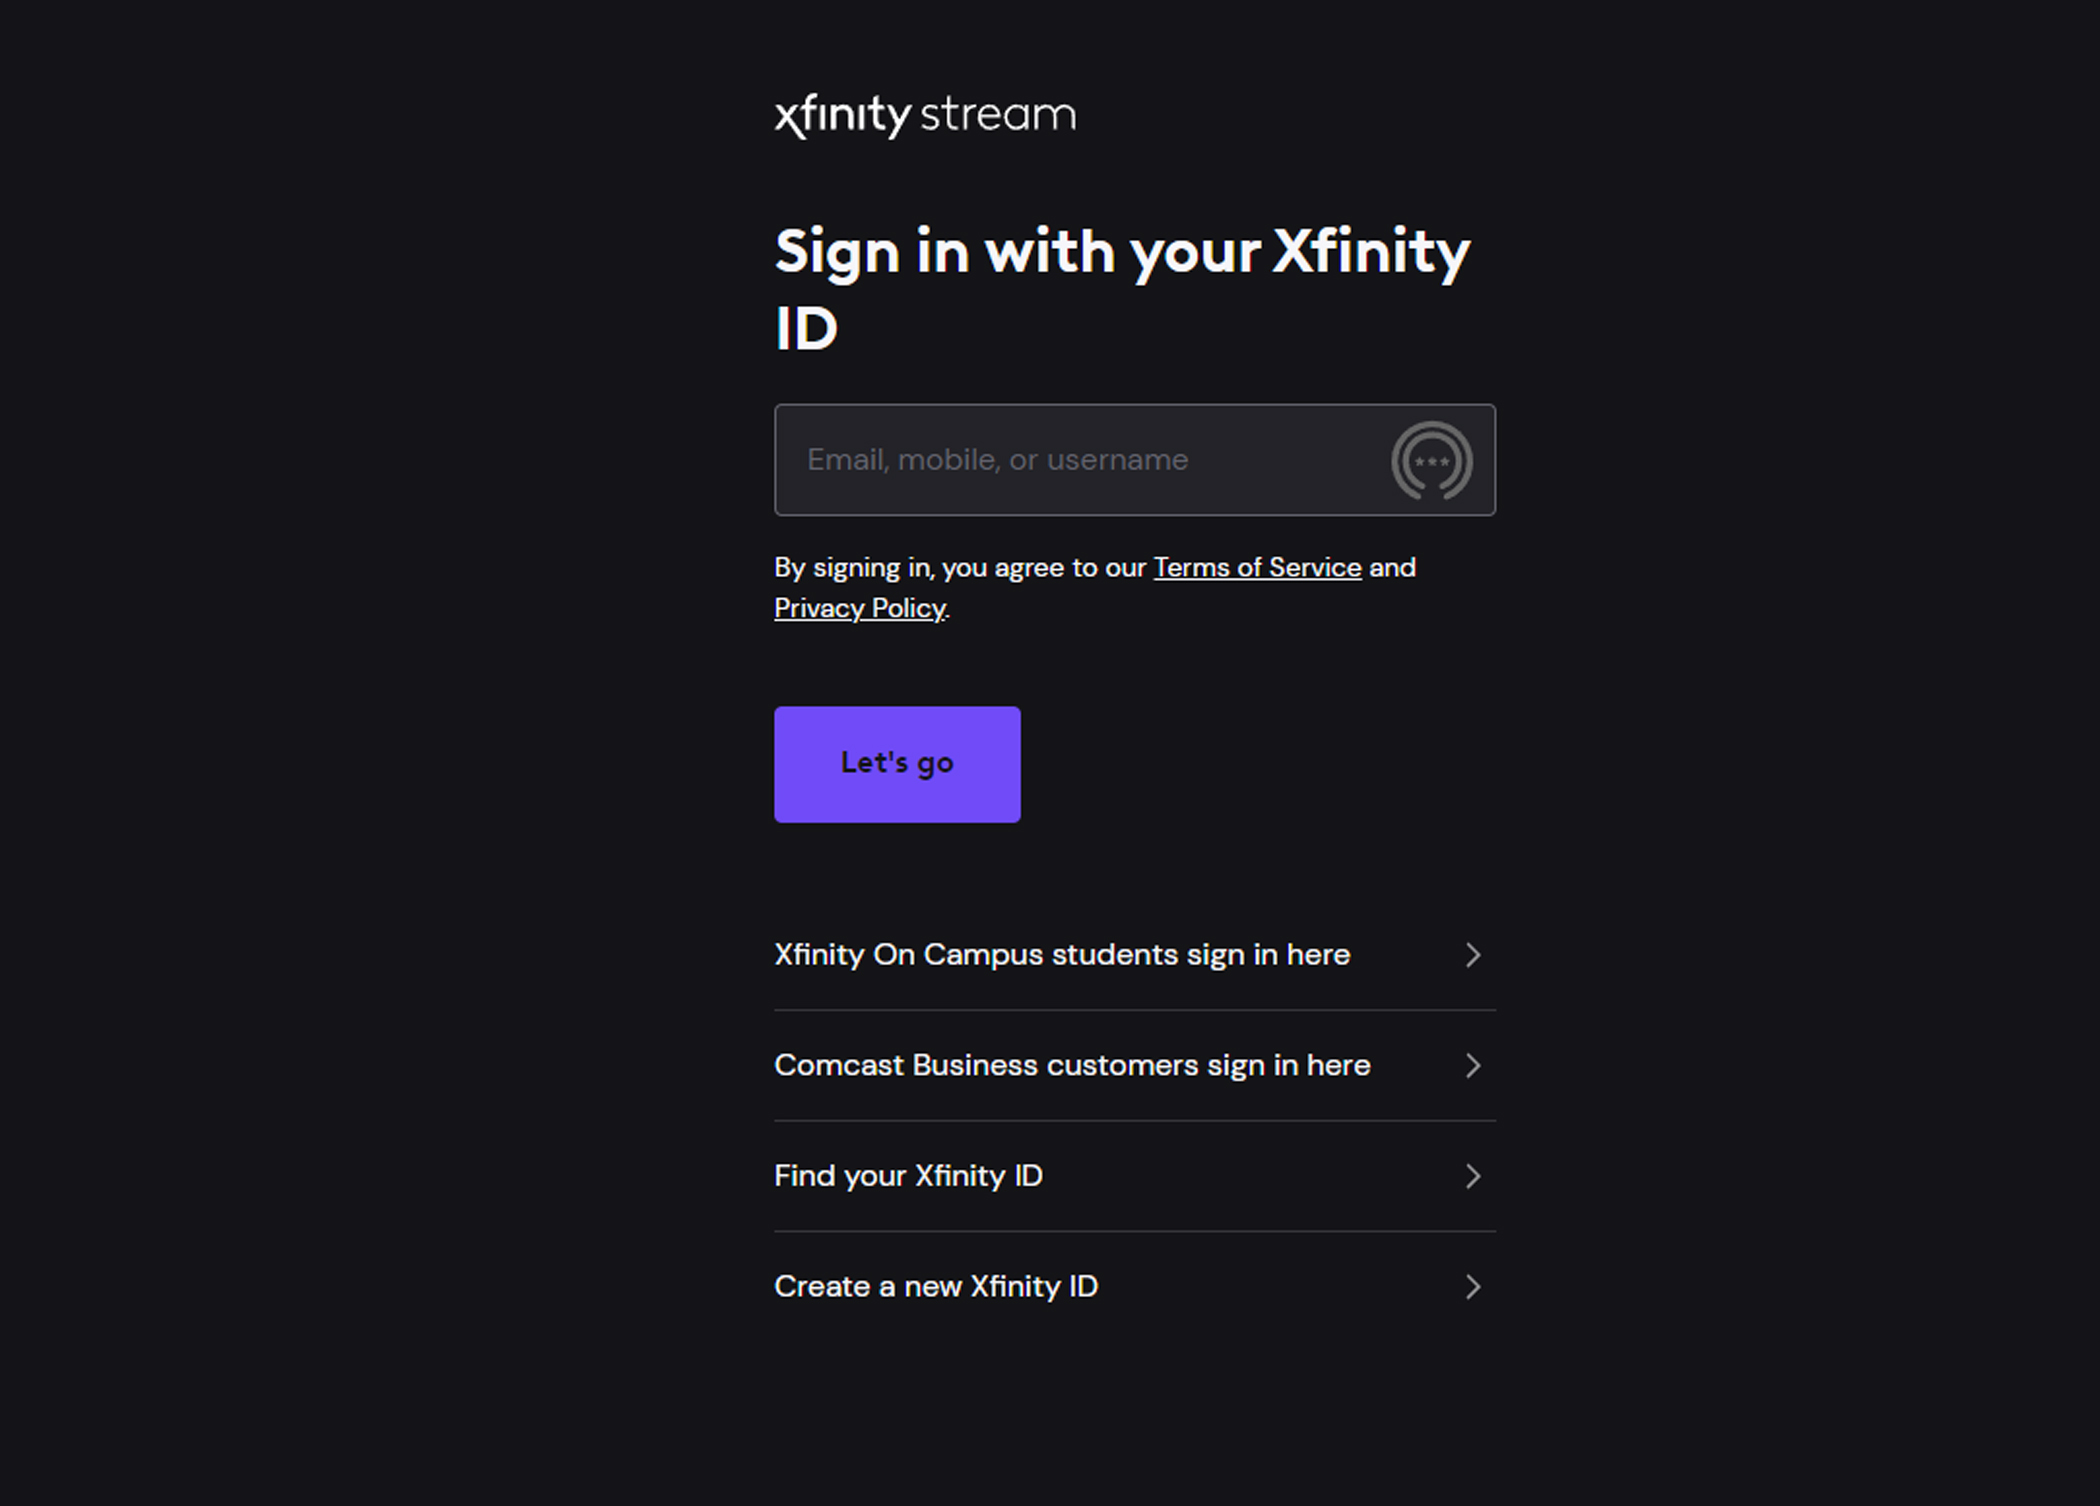Image resolution: width=2100 pixels, height=1506 pixels.
Task: Click the arrow next to Comcast Business
Action: click(x=1472, y=1066)
